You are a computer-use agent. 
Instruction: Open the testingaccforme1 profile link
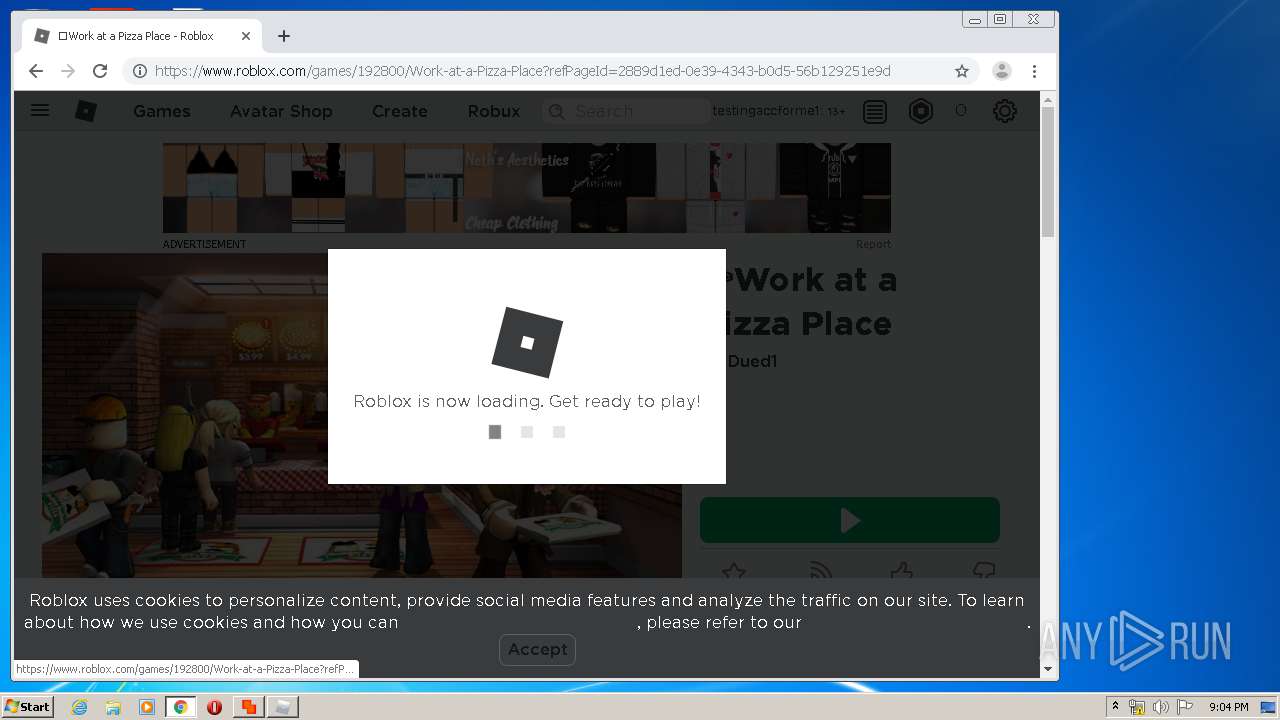(764, 111)
